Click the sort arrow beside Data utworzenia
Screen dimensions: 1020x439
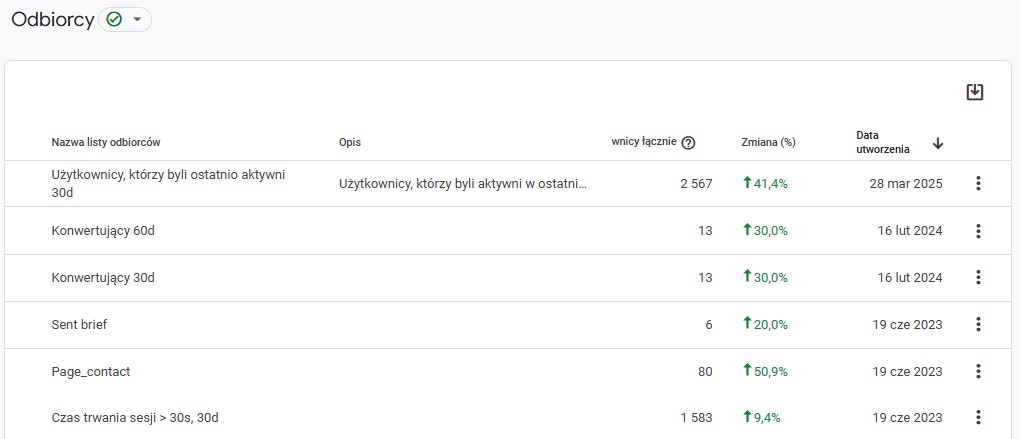[937, 143]
